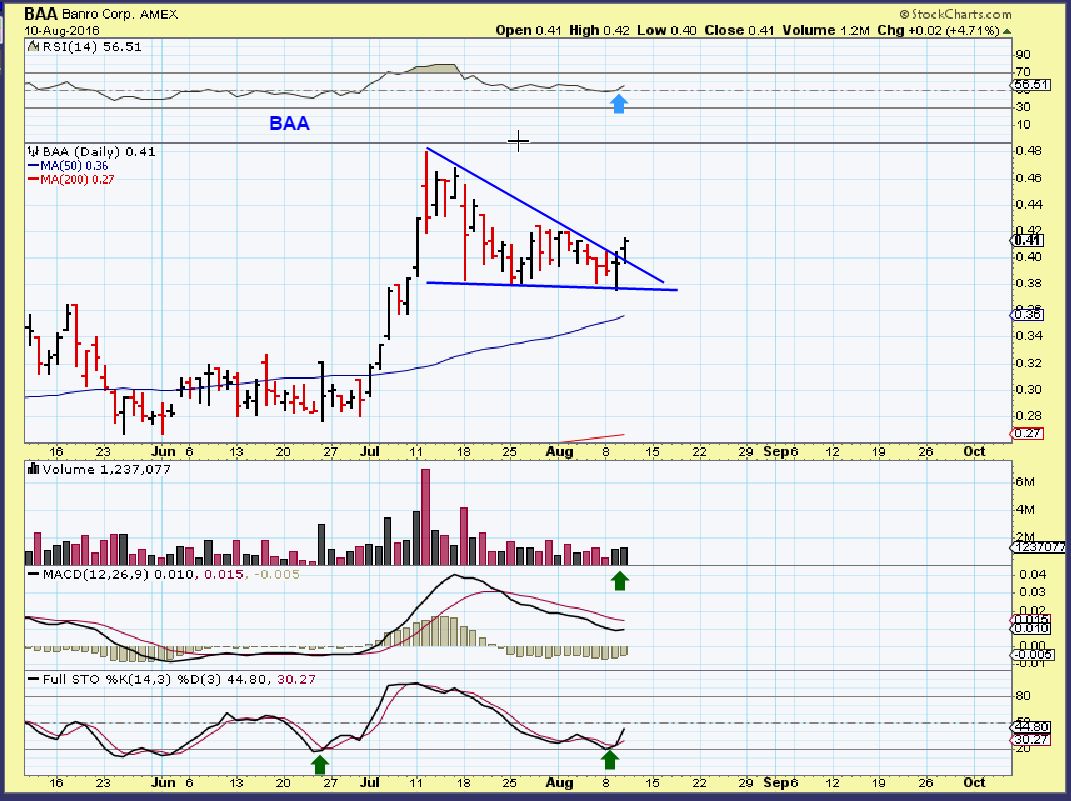The image size is (1071, 801).
Task: Click the 'Low 0.40' value
Action: (x=667, y=31)
